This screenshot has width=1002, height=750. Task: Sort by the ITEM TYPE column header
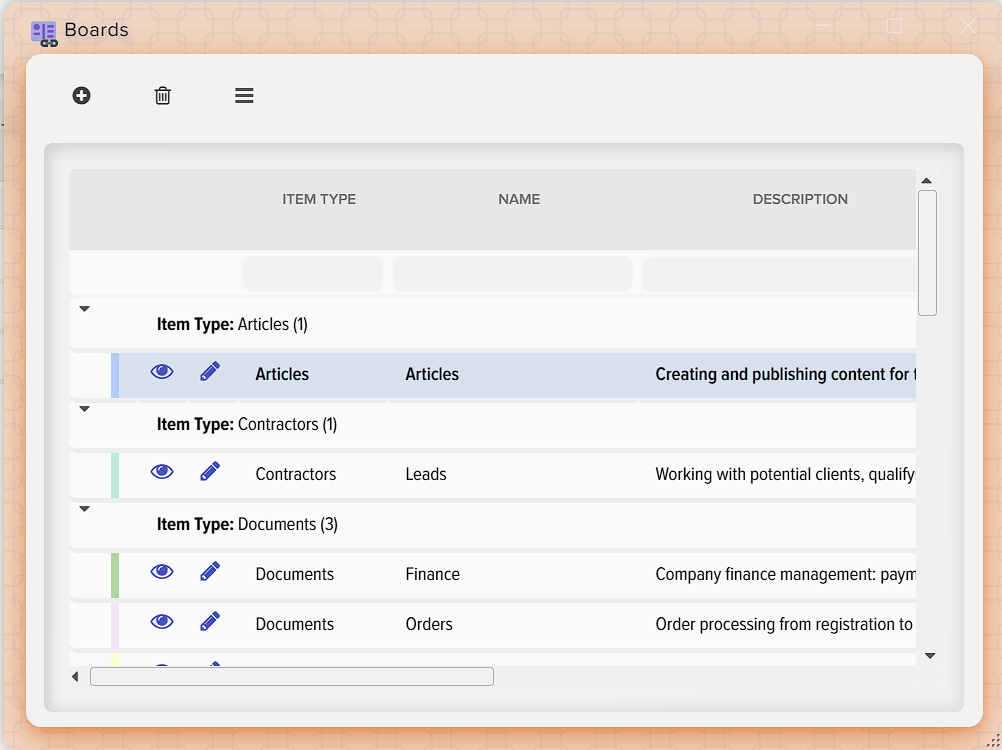(319, 199)
